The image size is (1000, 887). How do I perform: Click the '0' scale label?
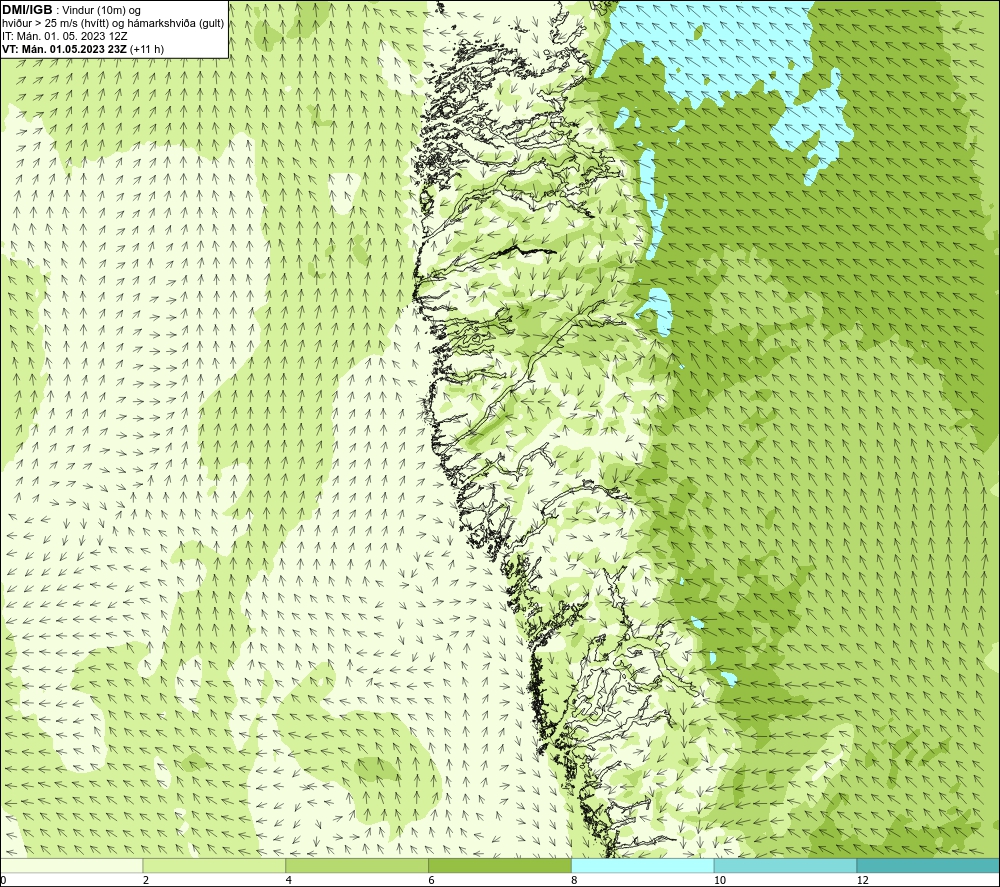3,880
